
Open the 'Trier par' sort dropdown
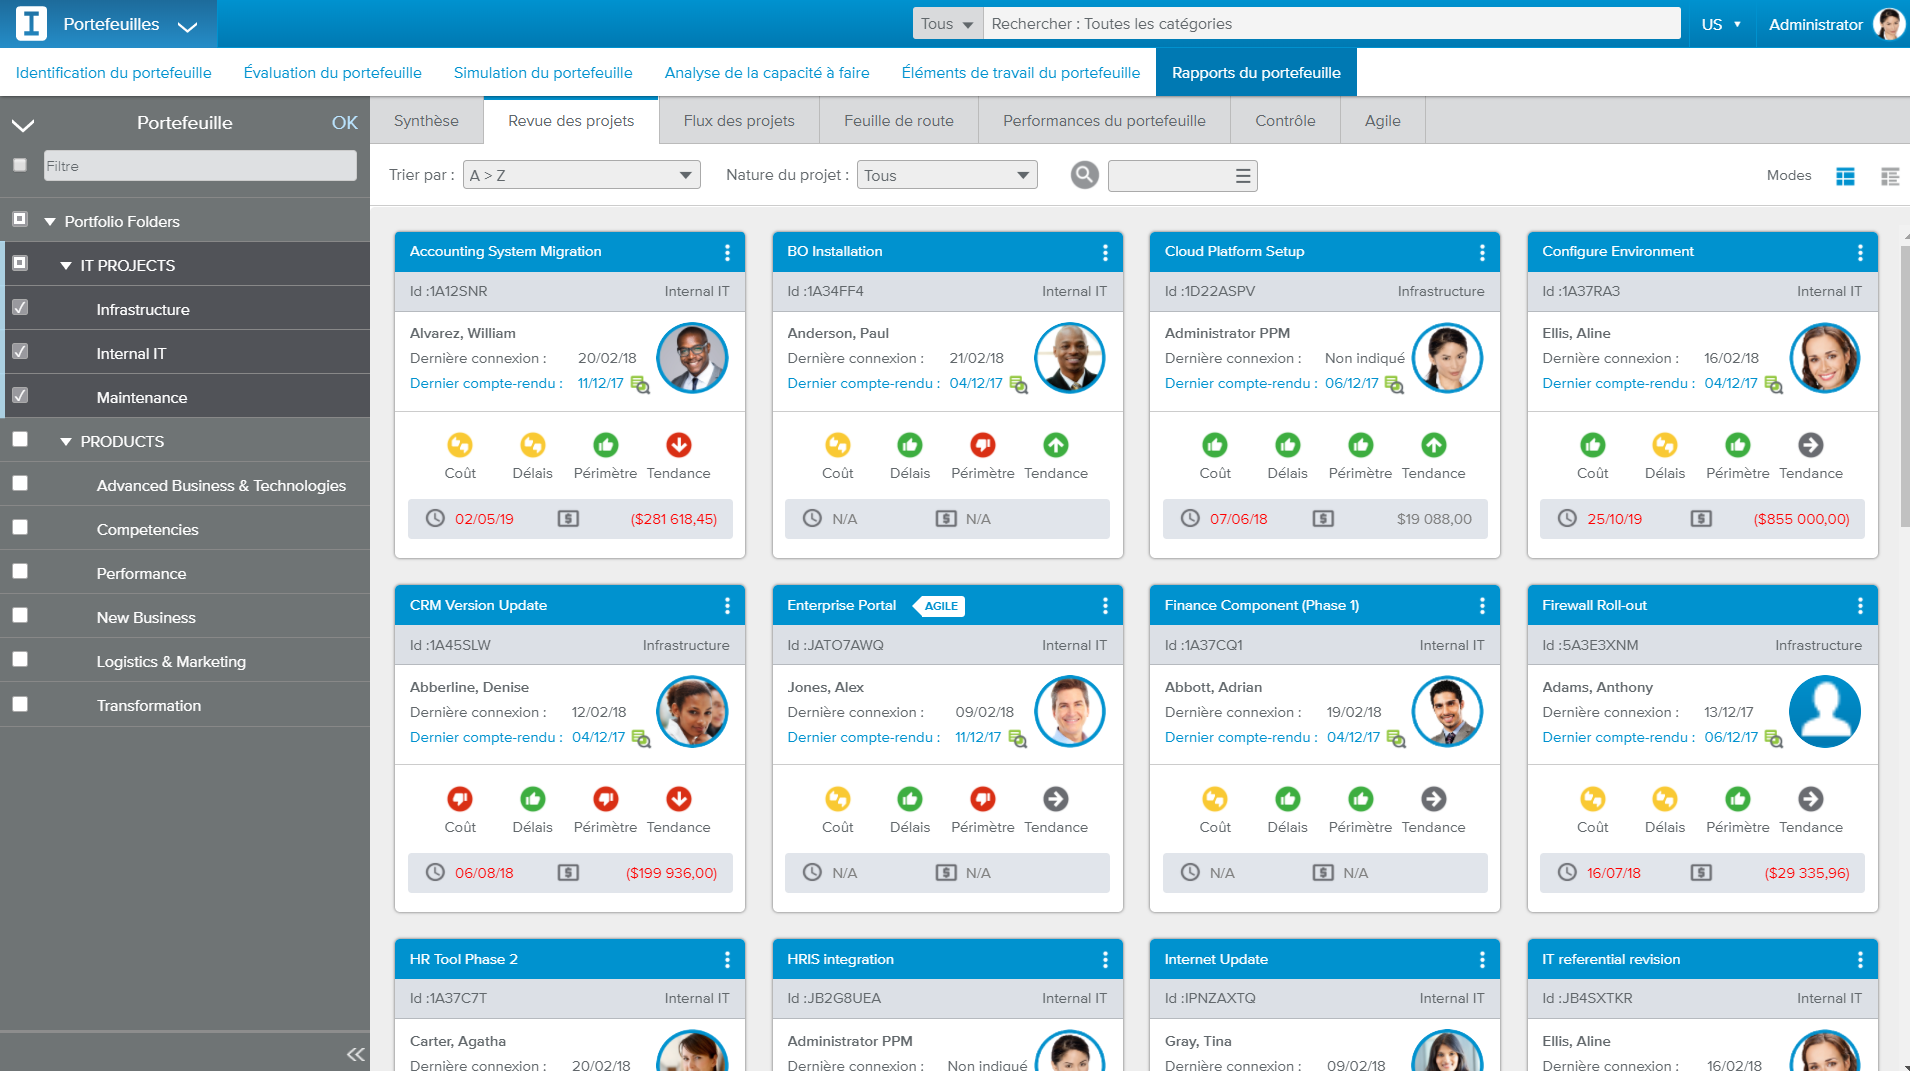(x=580, y=174)
